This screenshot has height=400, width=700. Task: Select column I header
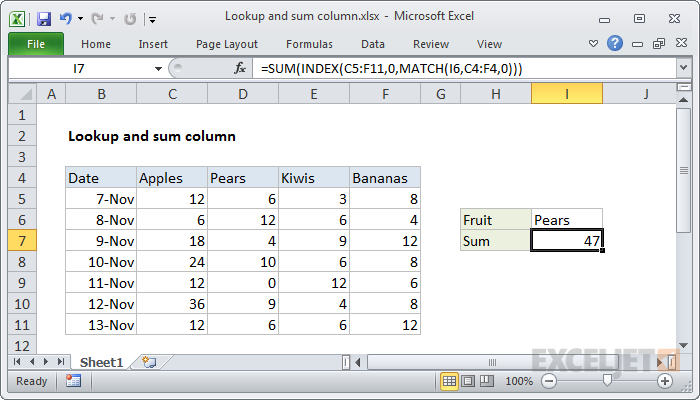point(567,94)
